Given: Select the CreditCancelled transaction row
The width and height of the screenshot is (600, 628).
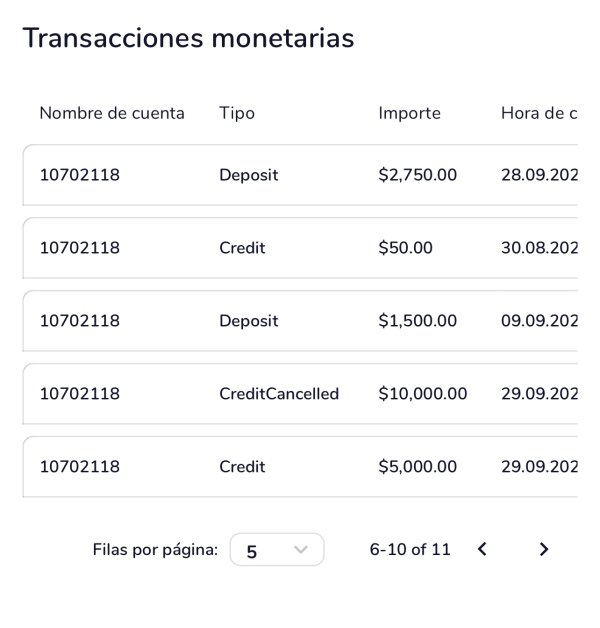Looking at the screenshot, I should tap(300, 394).
